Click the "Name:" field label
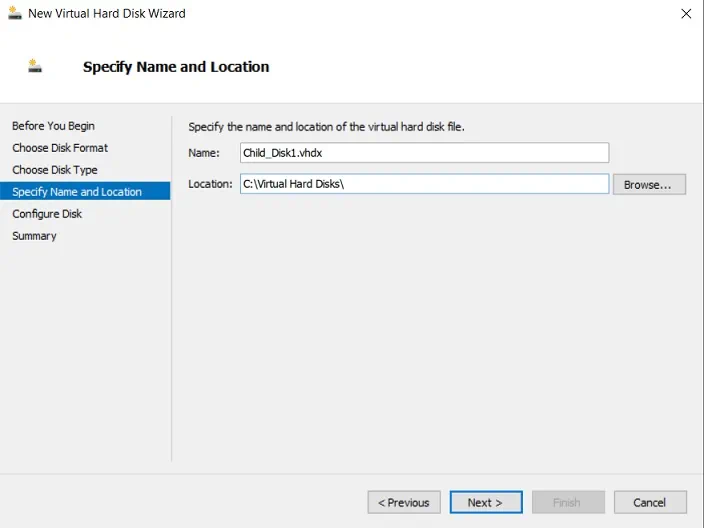The width and height of the screenshot is (704, 528). tap(203, 153)
